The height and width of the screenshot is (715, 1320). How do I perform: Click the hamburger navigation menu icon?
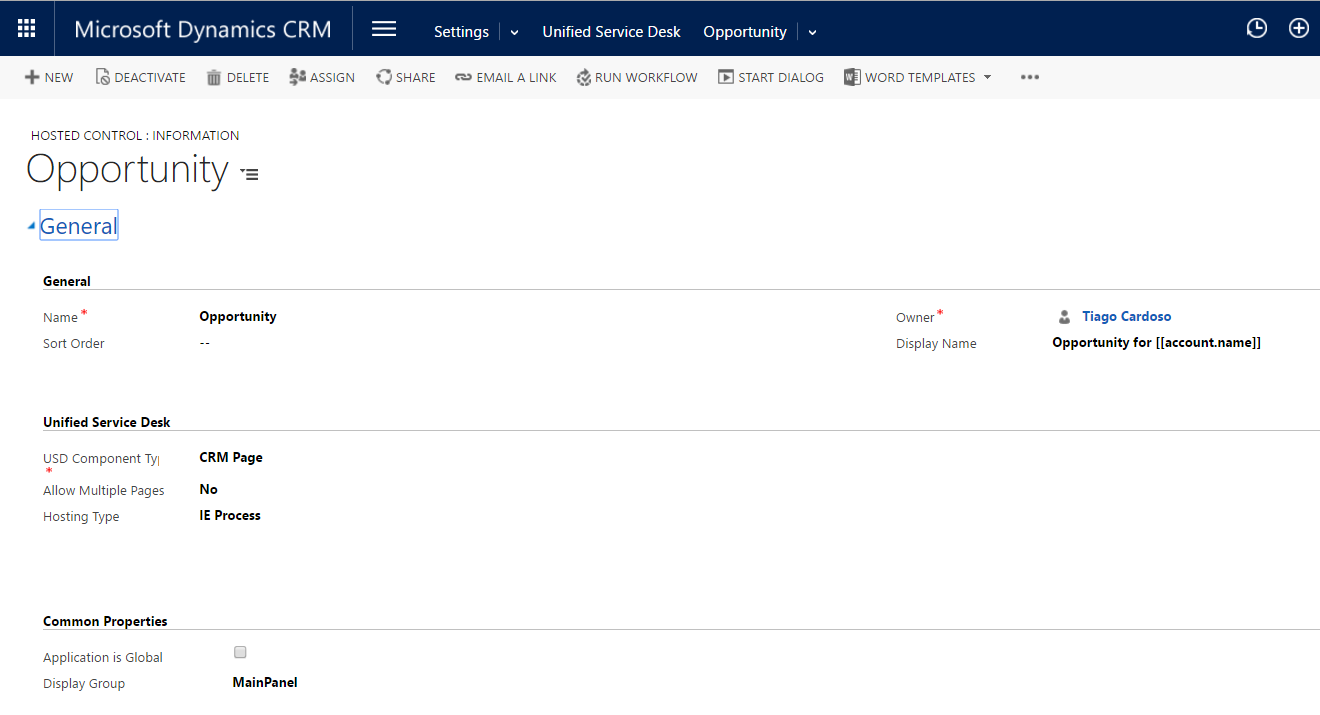(x=384, y=29)
